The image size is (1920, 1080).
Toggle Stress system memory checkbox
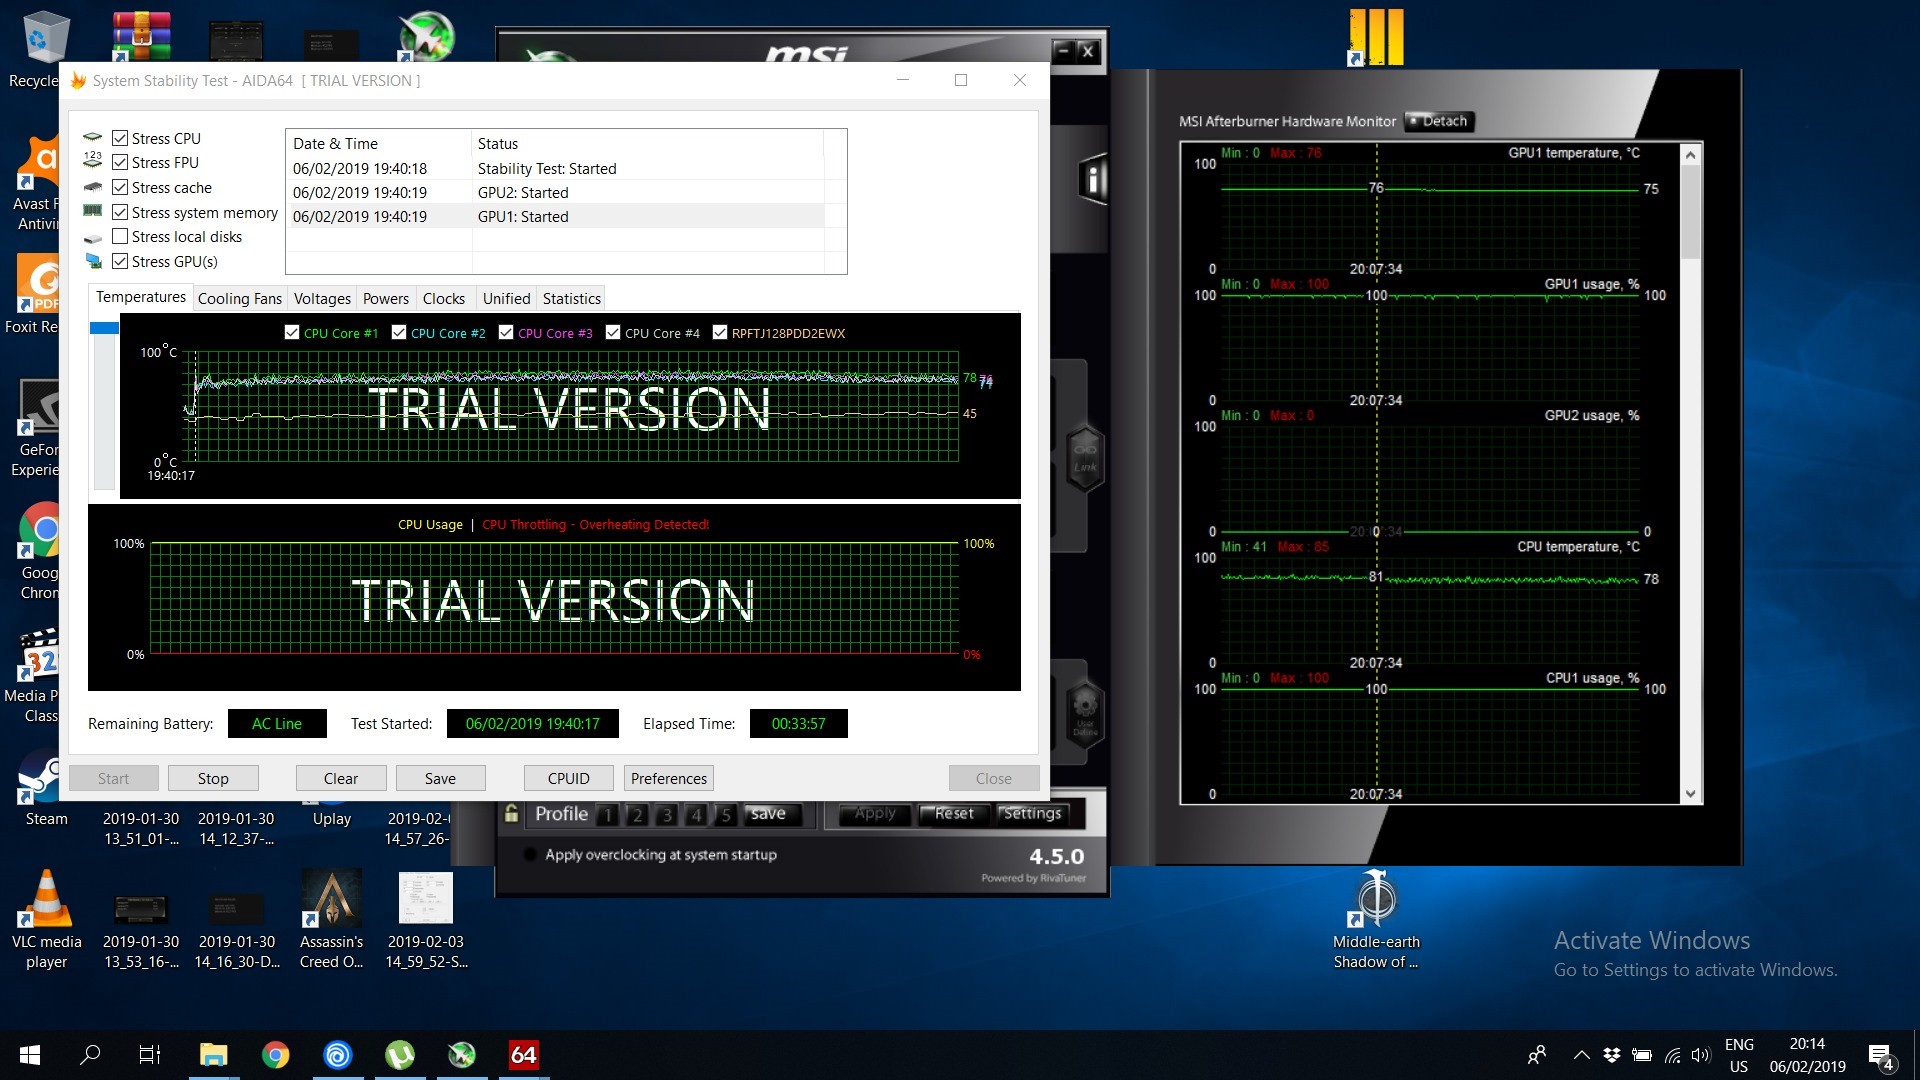pos(120,212)
